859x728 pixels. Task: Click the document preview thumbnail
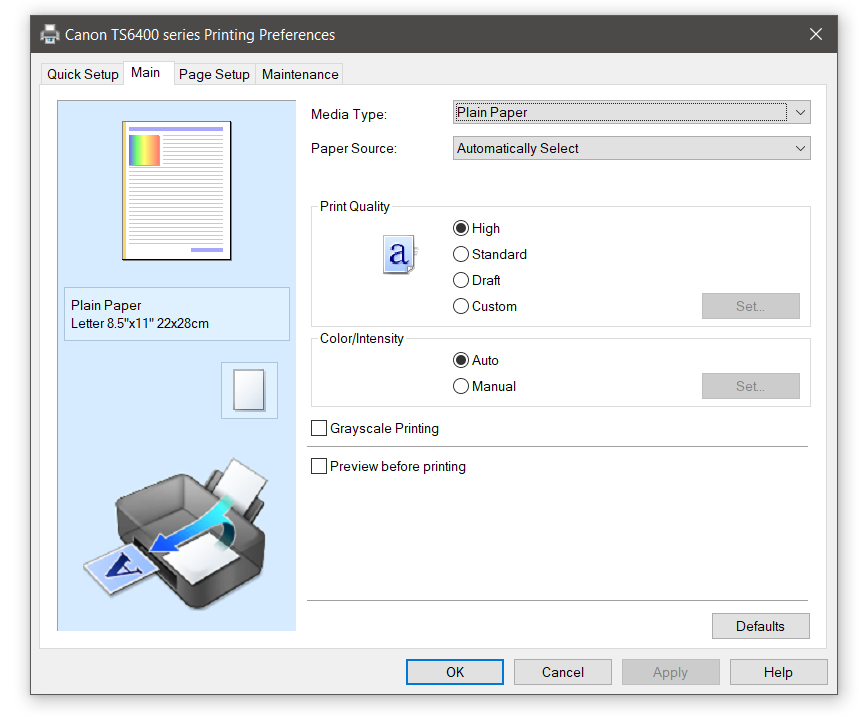(176, 190)
